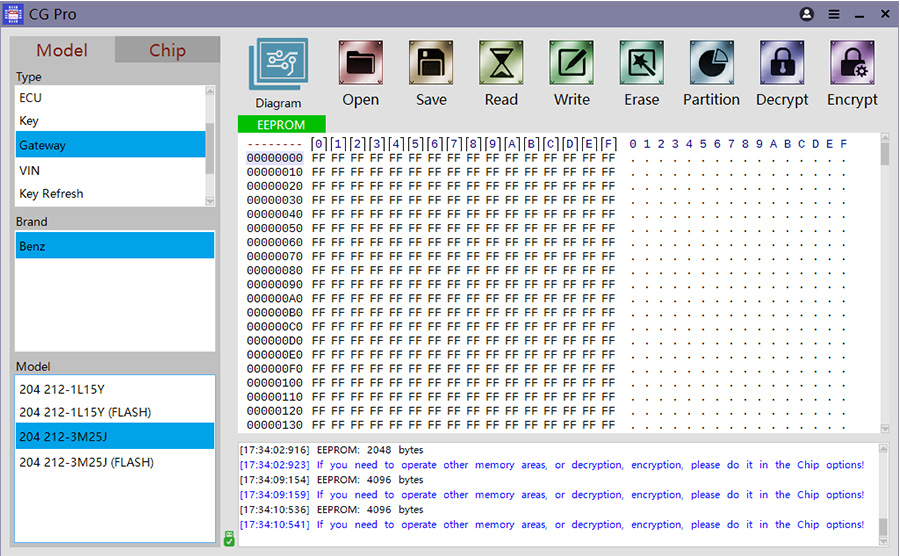Screen dimensions: 900x556
Task: Switch to the Model tab
Action: click(62, 50)
